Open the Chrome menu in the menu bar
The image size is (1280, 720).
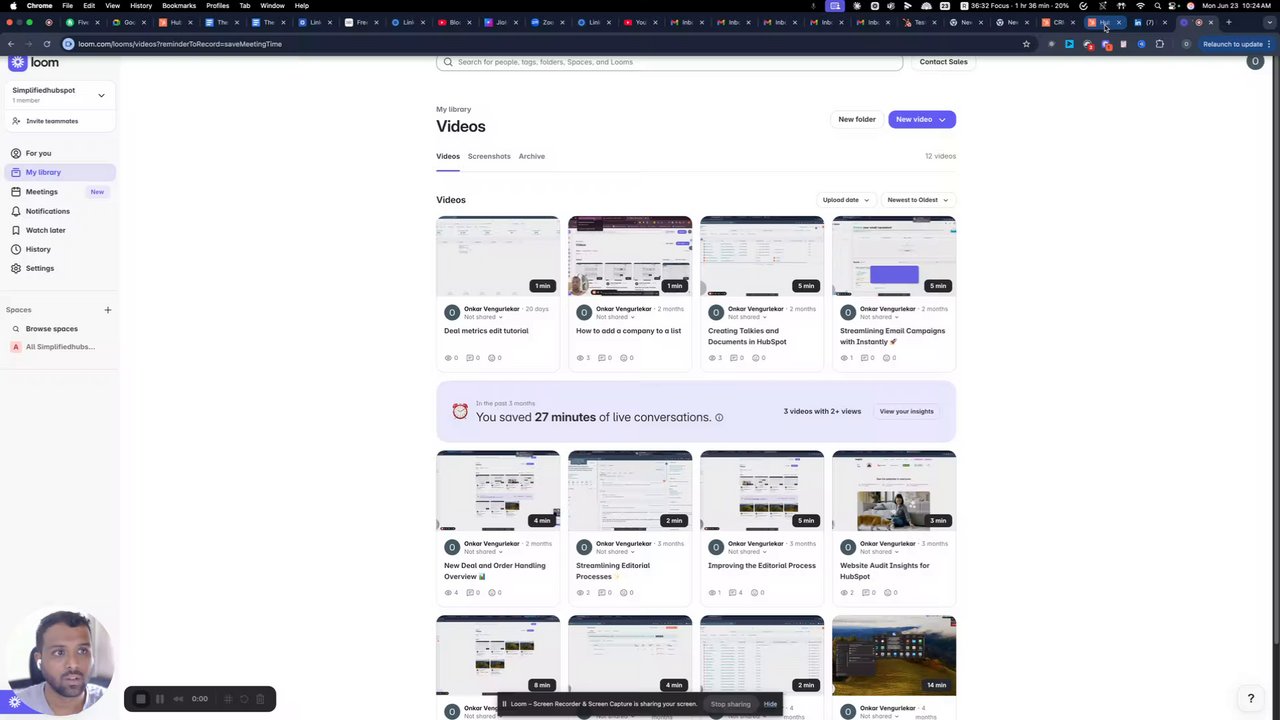(x=39, y=6)
